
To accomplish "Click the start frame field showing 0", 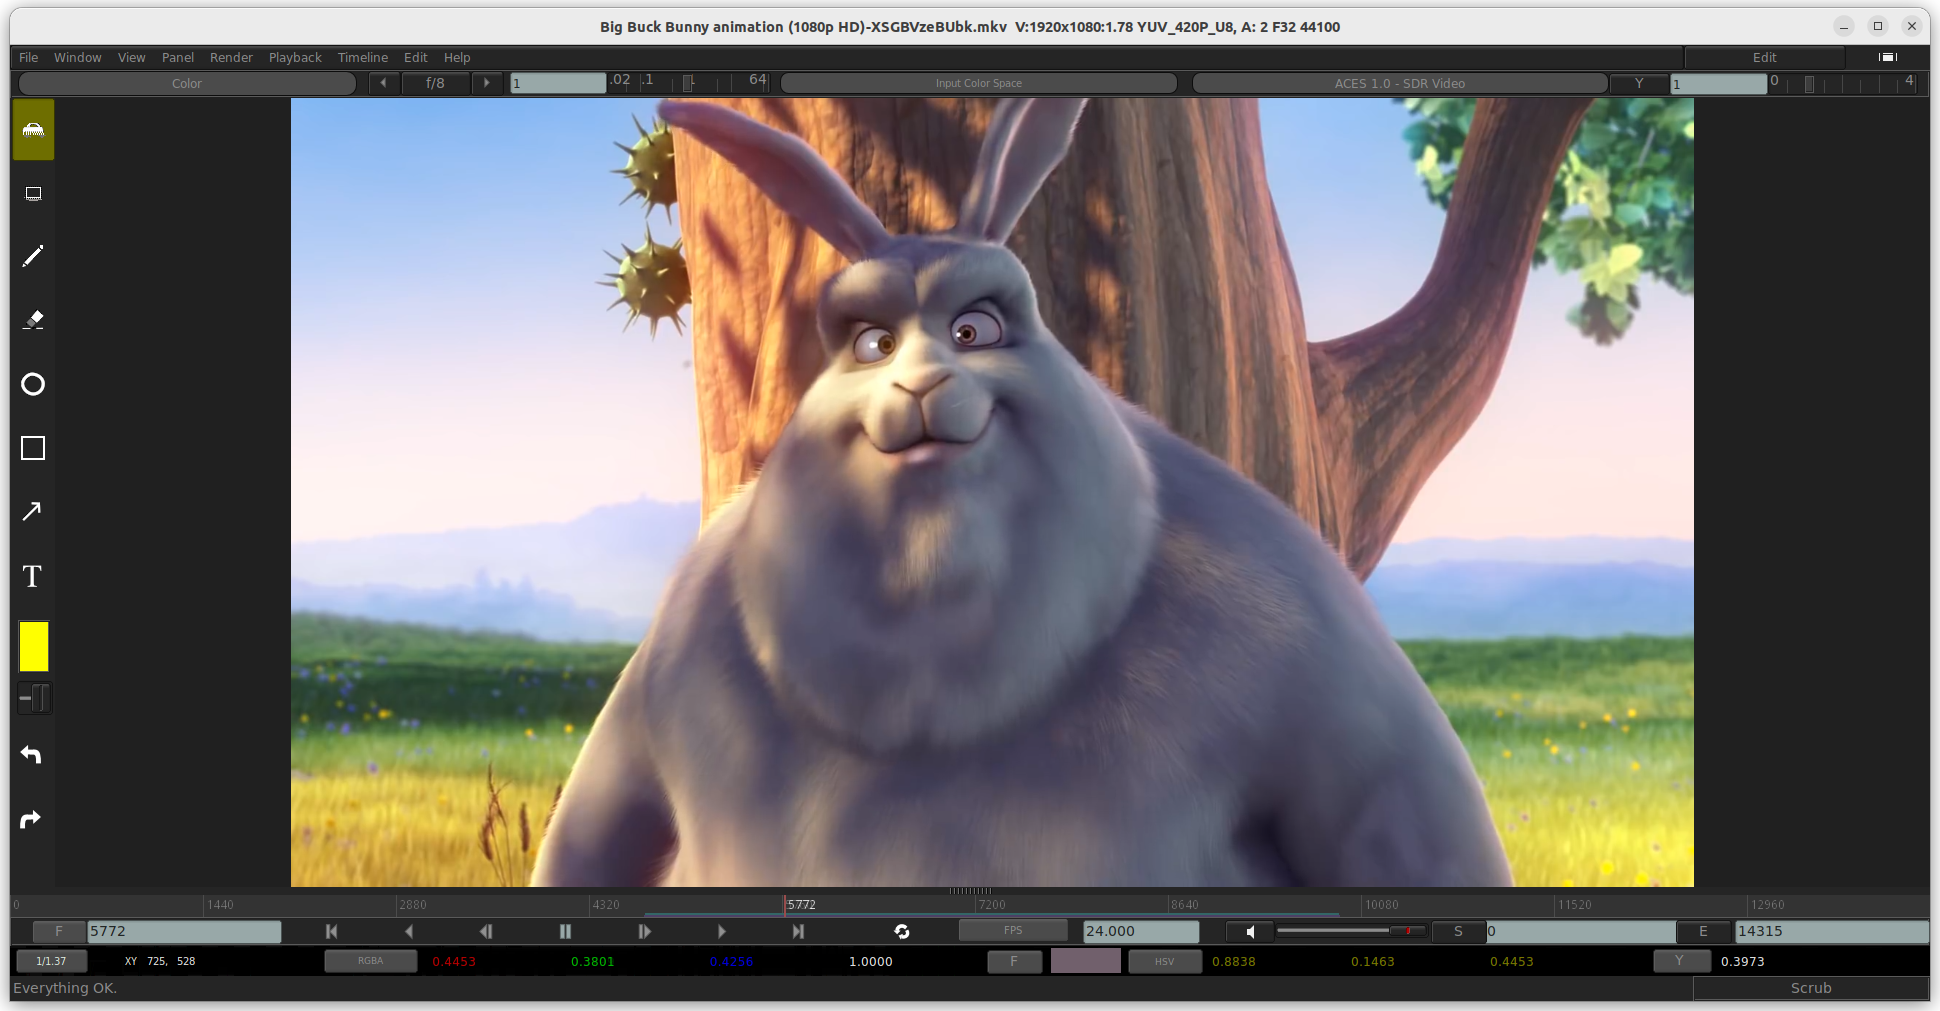I will pyautogui.click(x=1580, y=931).
